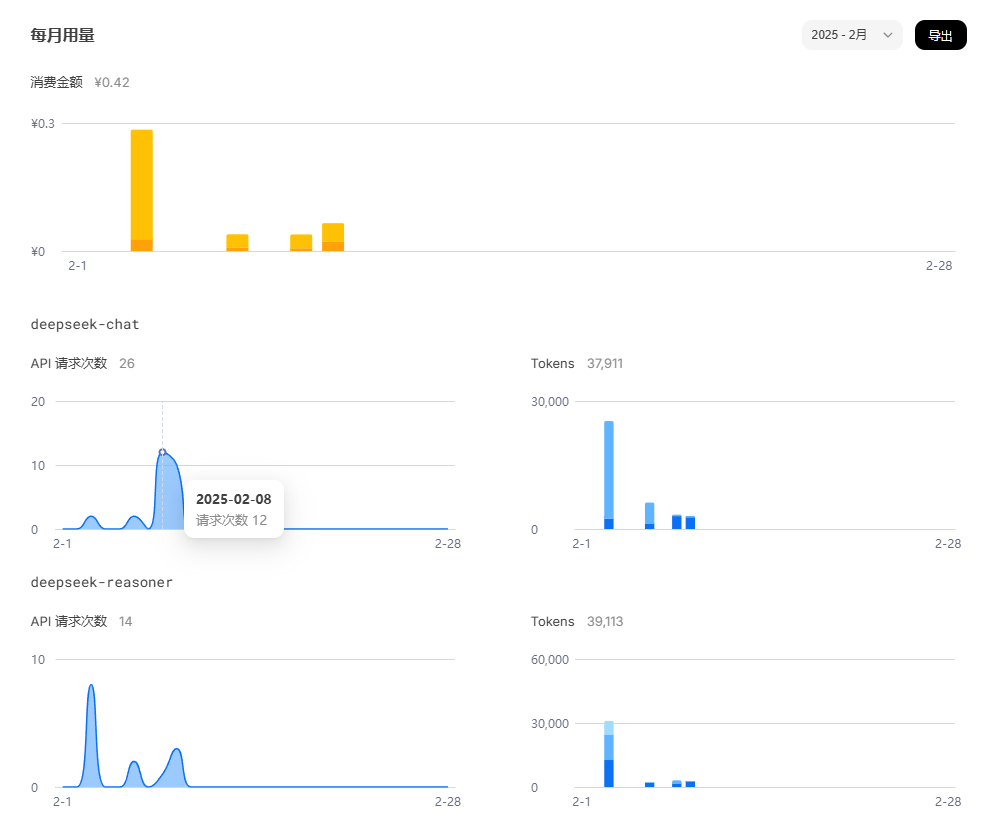Screen dimensions: 992x829
Task: Click the 消费金额 label
Action: click(56, 82)
